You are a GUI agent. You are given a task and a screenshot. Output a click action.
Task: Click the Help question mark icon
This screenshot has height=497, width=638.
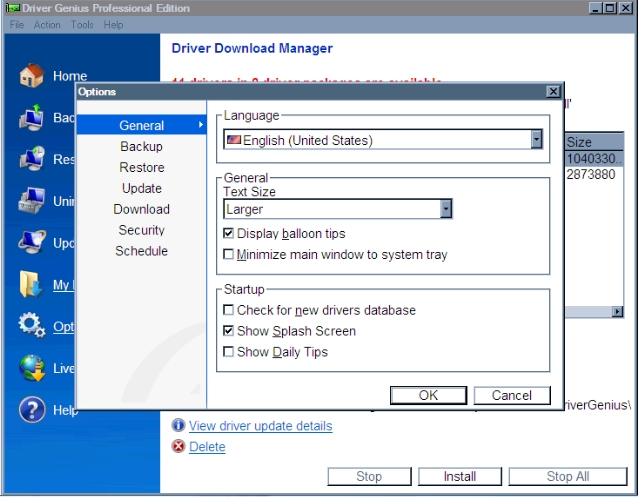click(x=32, y=409)
